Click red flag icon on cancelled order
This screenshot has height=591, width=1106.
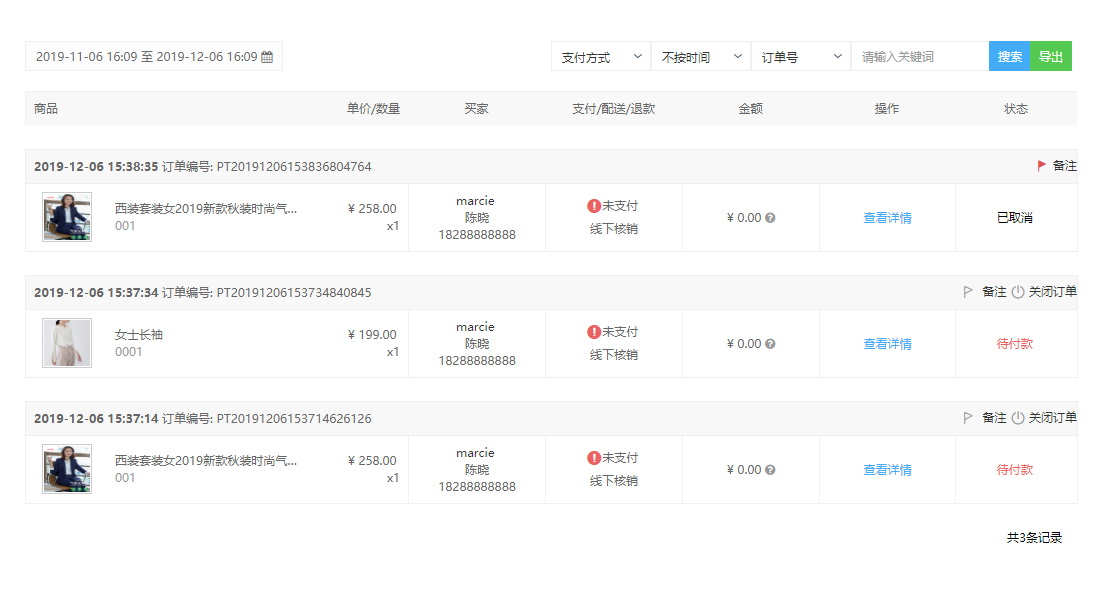point(1041,166)
